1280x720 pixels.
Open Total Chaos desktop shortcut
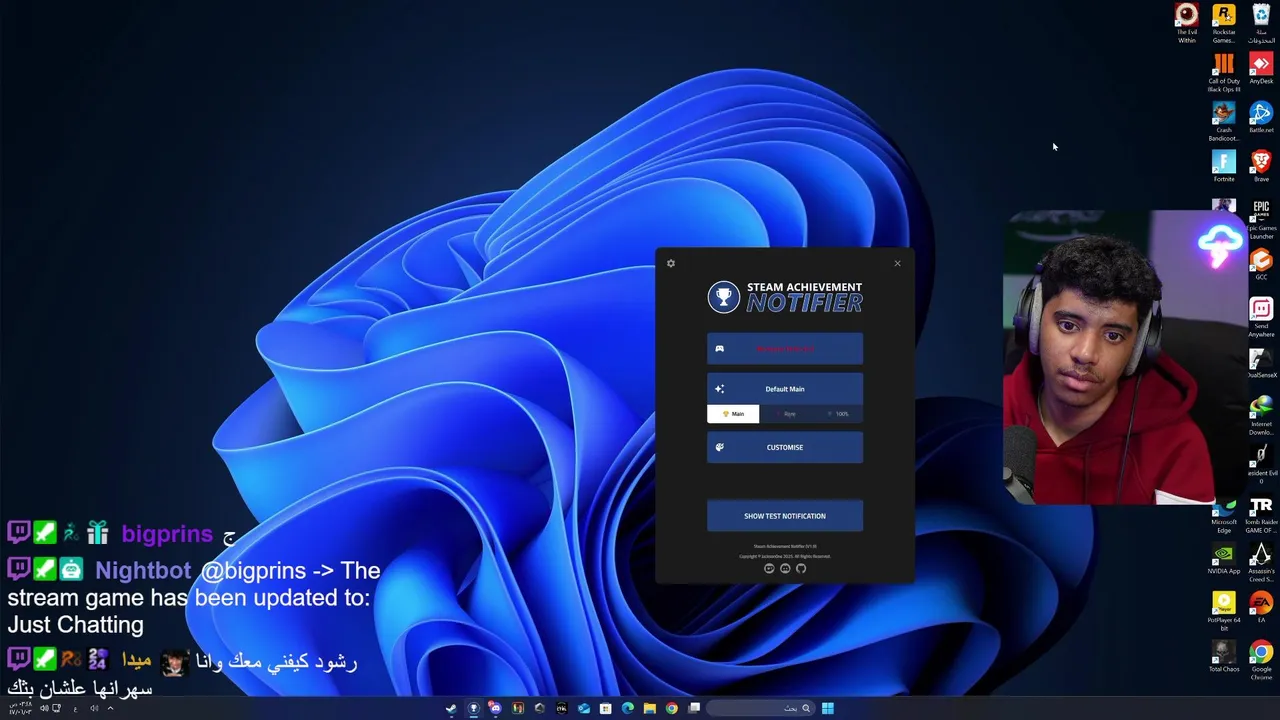(x=1224, y=657)
